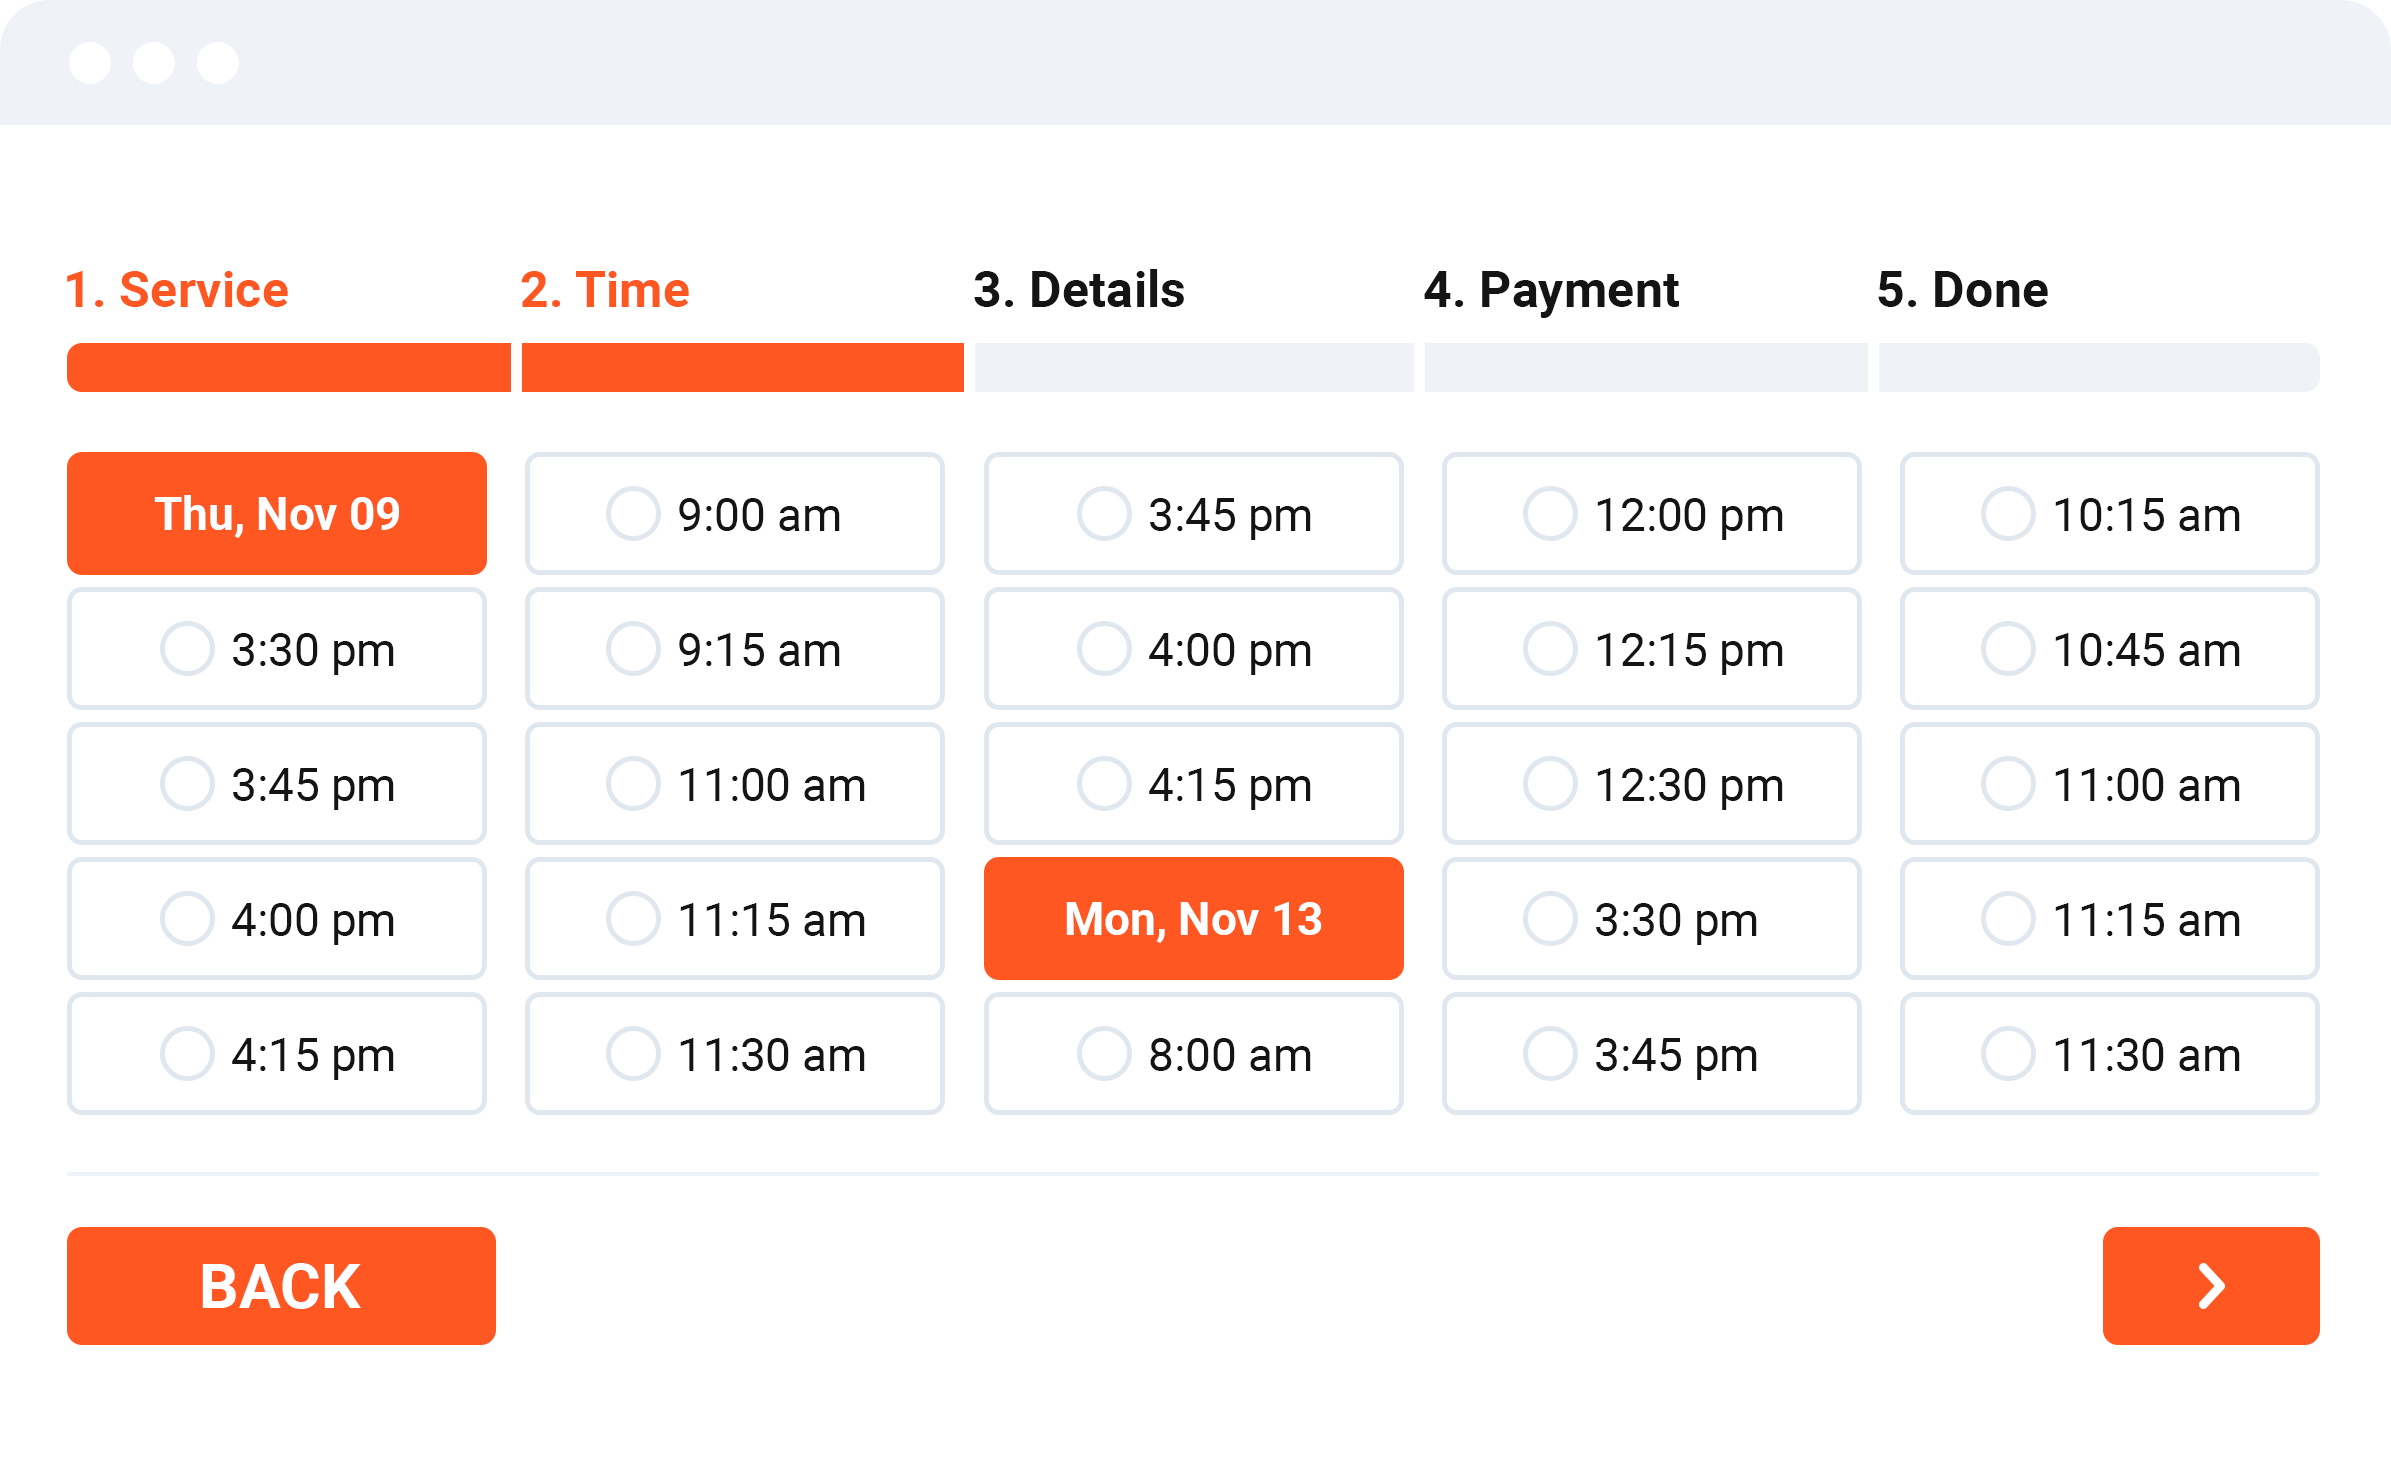Image resolution: width=2391 pixels, height=1483 pixels.
Task: Select the 10:45 am time option
Action: pos(2109,649)
